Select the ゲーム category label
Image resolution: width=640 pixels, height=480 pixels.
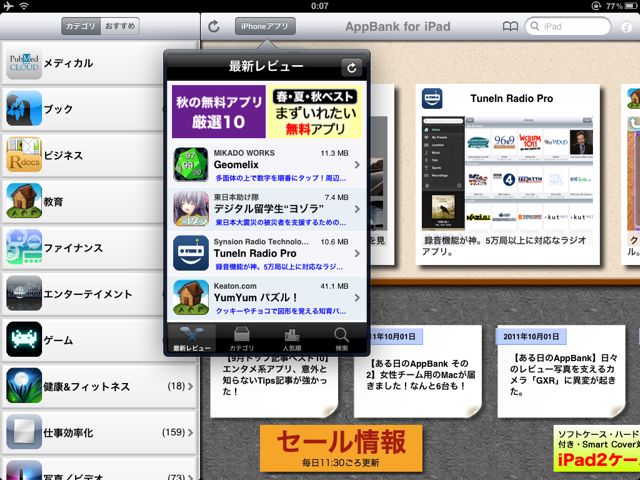[x=58, y=340]
